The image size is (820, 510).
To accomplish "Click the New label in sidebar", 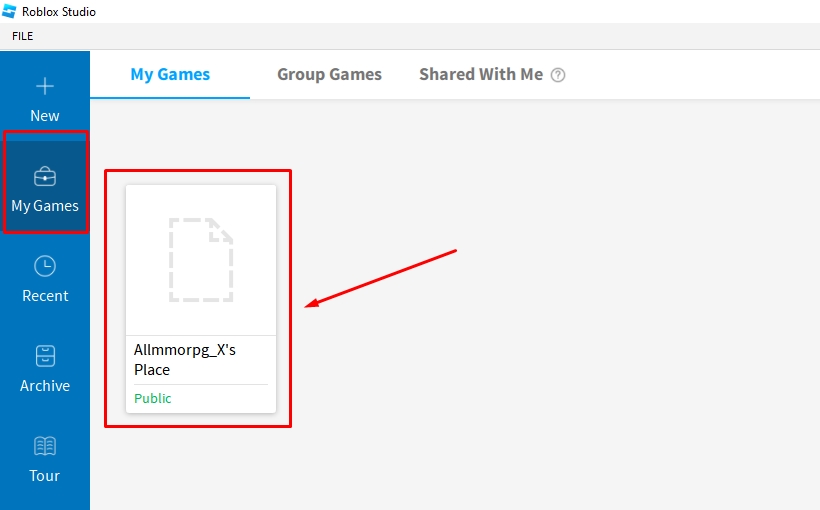I will (45, 116).
